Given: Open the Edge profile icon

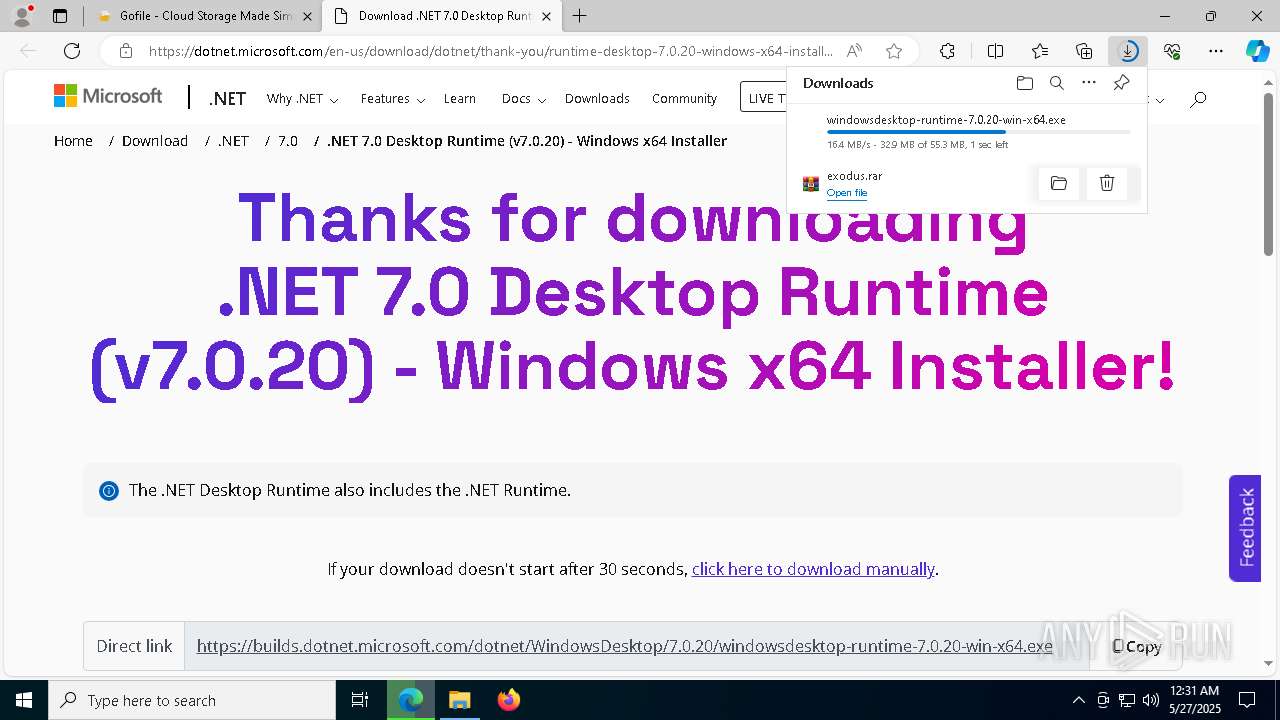Looking at the screenshot, I should click(x=21, y=16).
